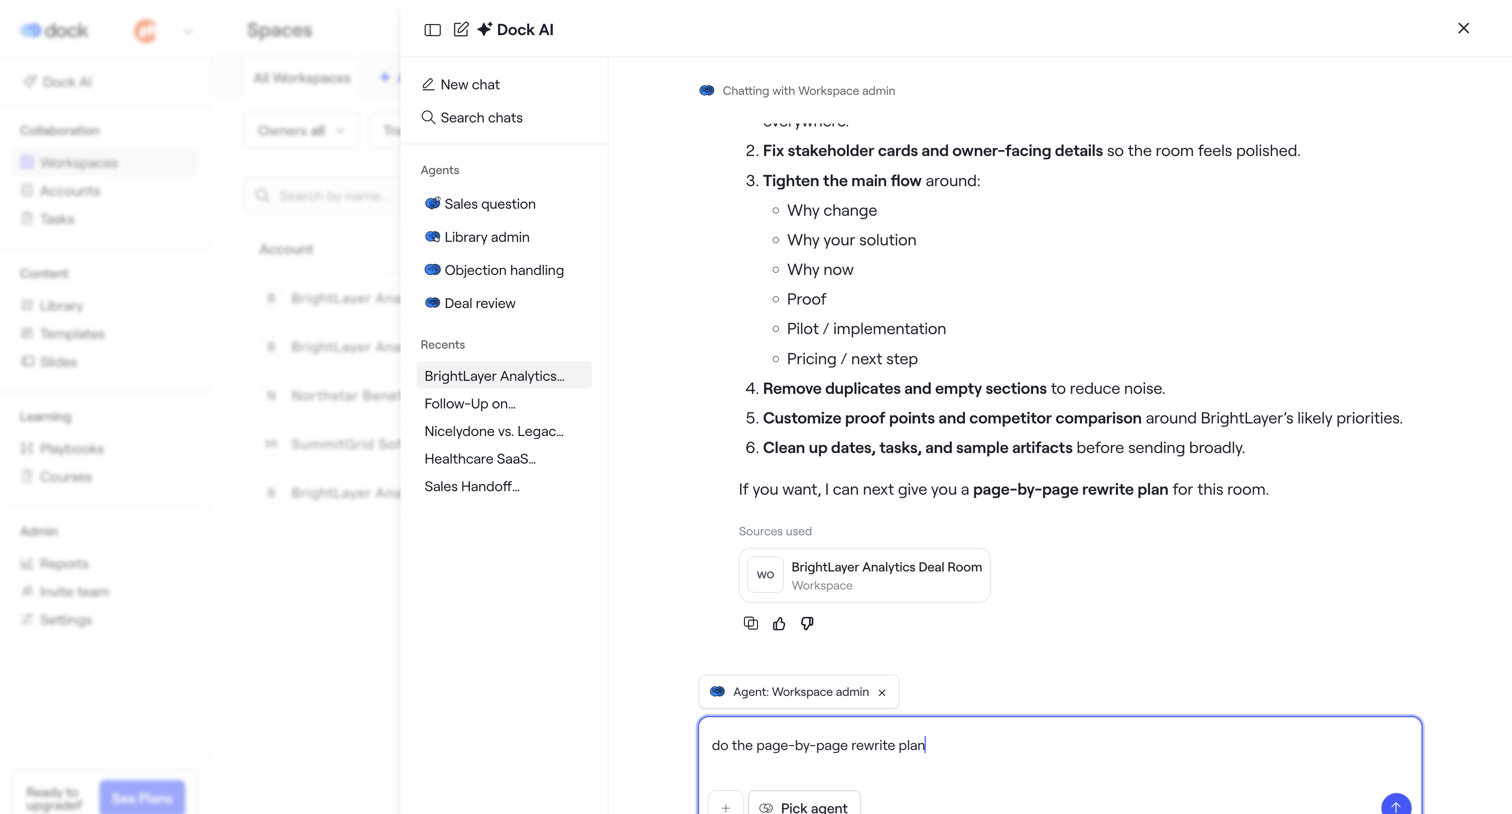Image resolution: width=1512 pixels, height=814 pixels.
Task: Select the Sales question agent
Action: (480, 204)
